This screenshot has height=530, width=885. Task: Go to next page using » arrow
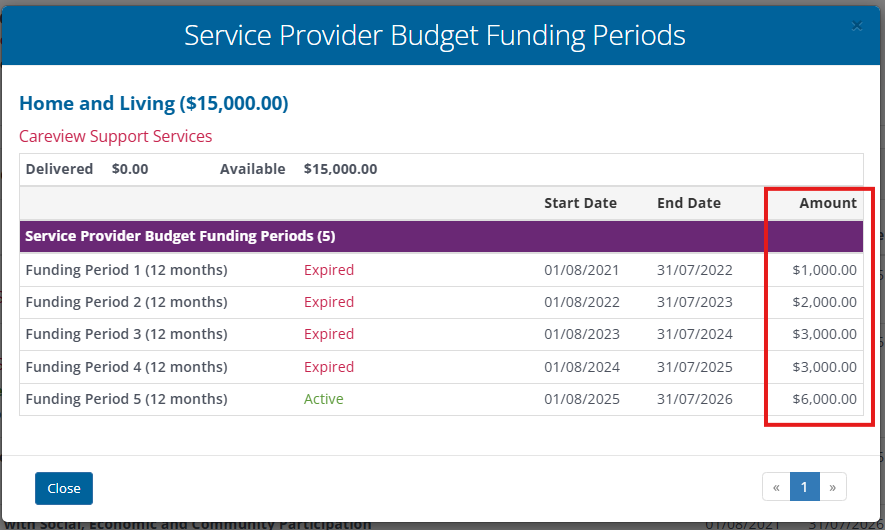(x=832, y=487)
